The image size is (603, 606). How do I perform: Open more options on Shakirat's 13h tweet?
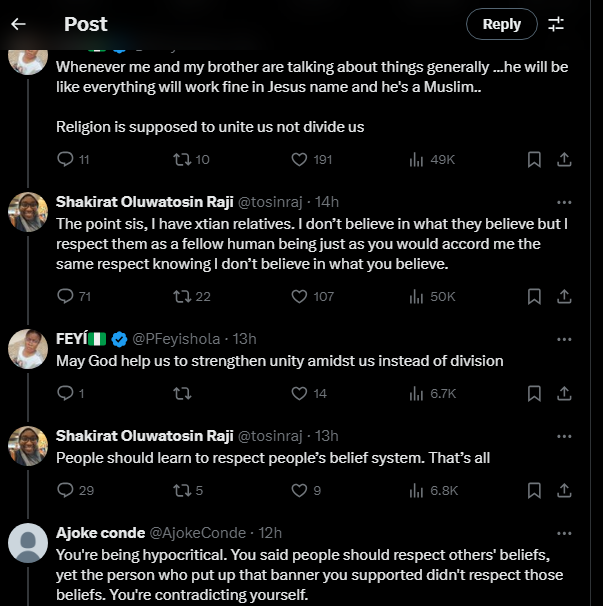564,435
